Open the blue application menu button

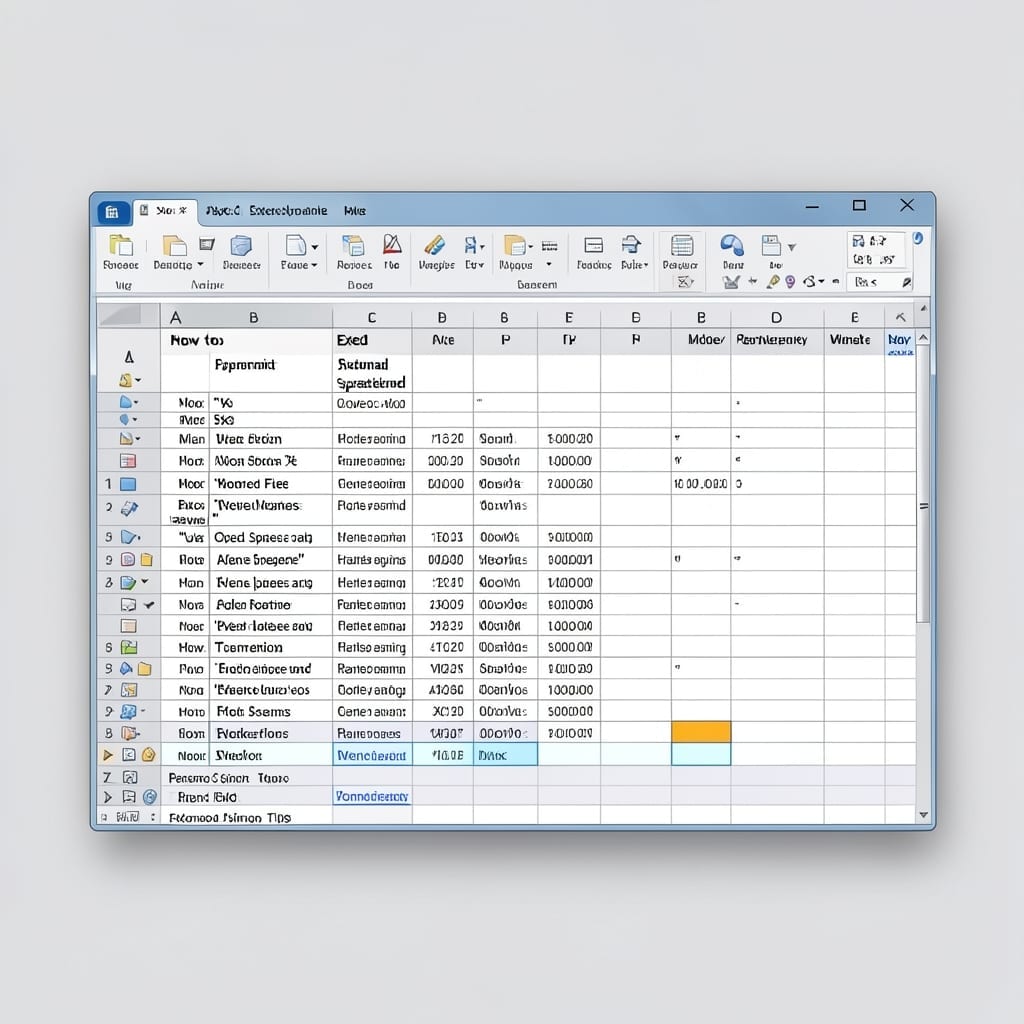click(x=112, y=212)
